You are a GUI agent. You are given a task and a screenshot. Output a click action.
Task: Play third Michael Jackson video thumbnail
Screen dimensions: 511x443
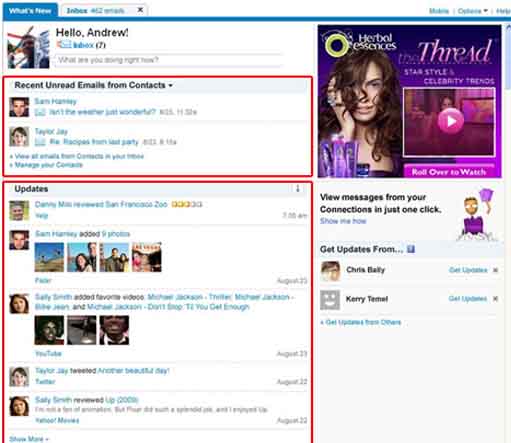114,330
